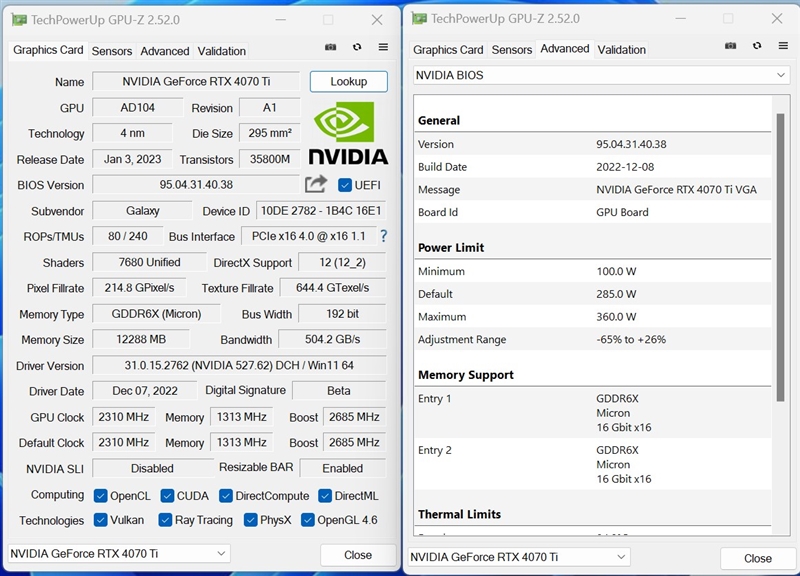Switch to Advanced tab in left window
800x576 pixels.
click(x=165, y=51)
